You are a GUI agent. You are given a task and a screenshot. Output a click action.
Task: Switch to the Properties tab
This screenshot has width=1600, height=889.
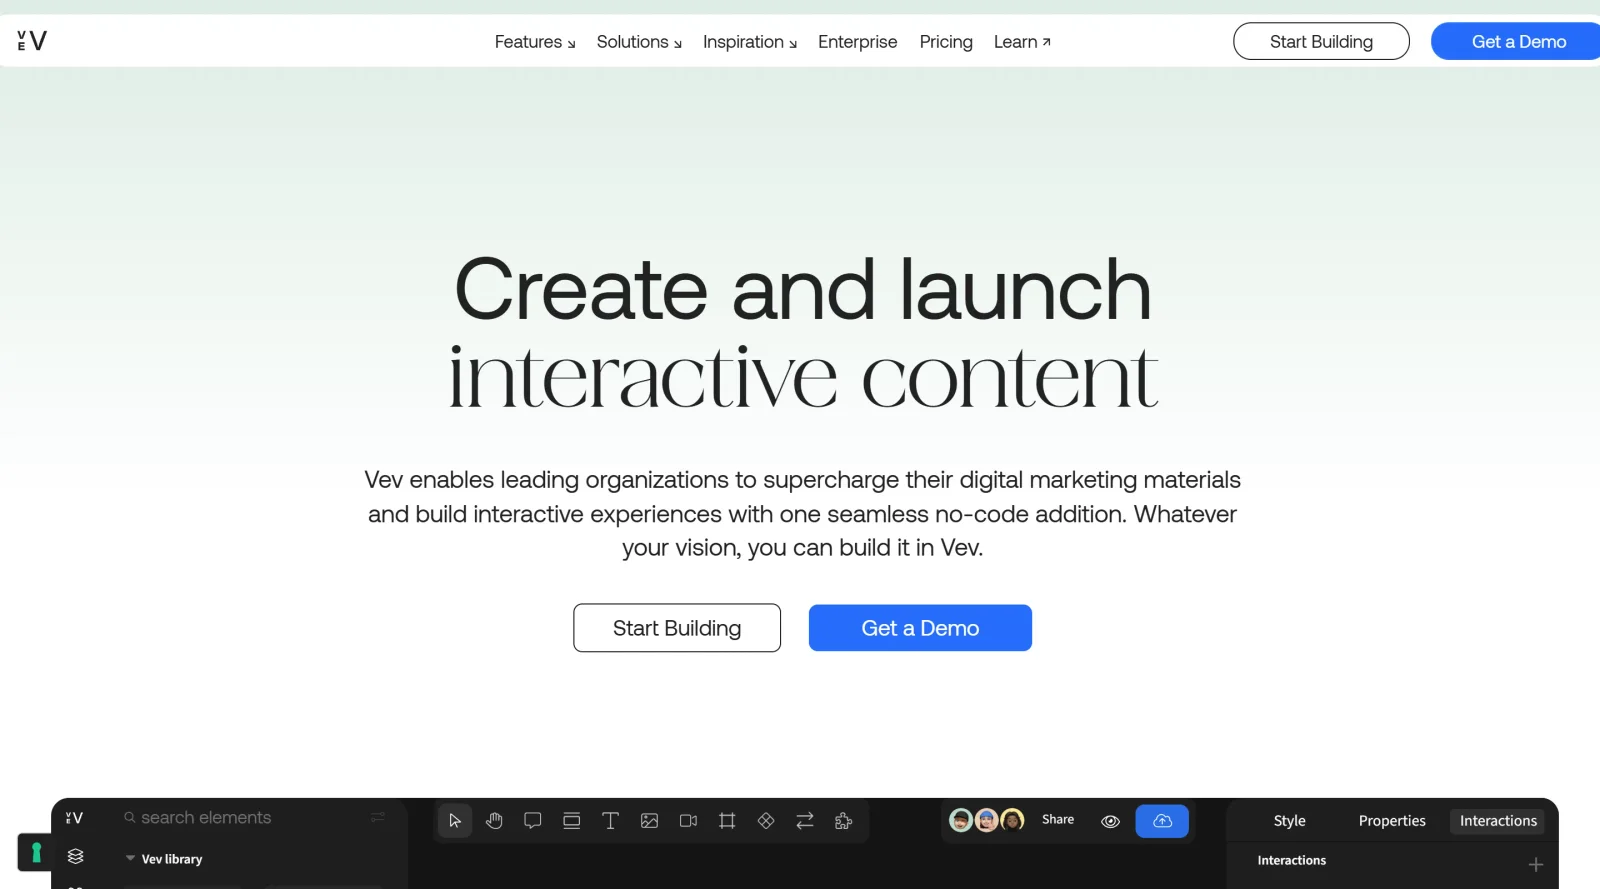tap(1392, 821)
